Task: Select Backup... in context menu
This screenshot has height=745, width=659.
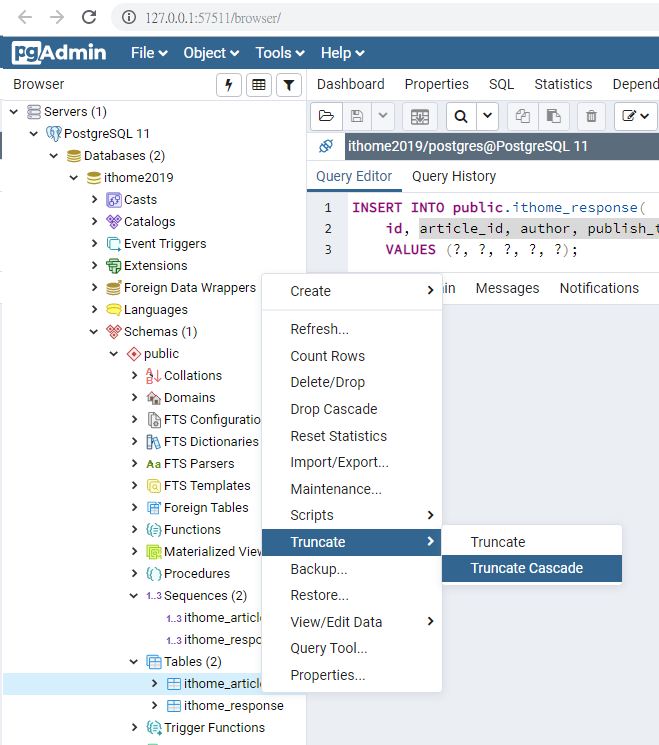Action: click(x=352, y=569)
